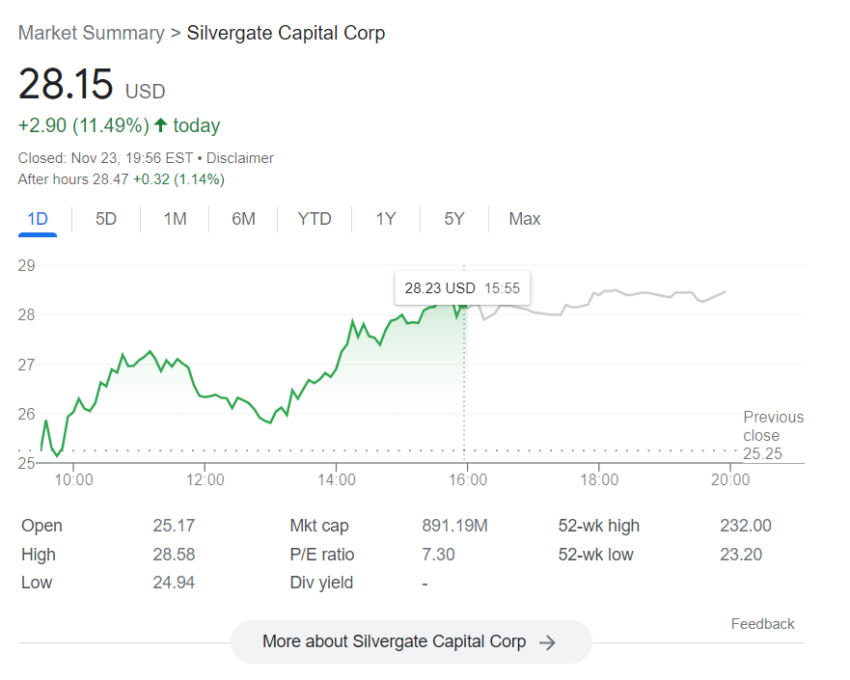The width and height of the screenshot is (850, 680).
Task: Click the Previous close 25.25 label
Action: point(773,435)
